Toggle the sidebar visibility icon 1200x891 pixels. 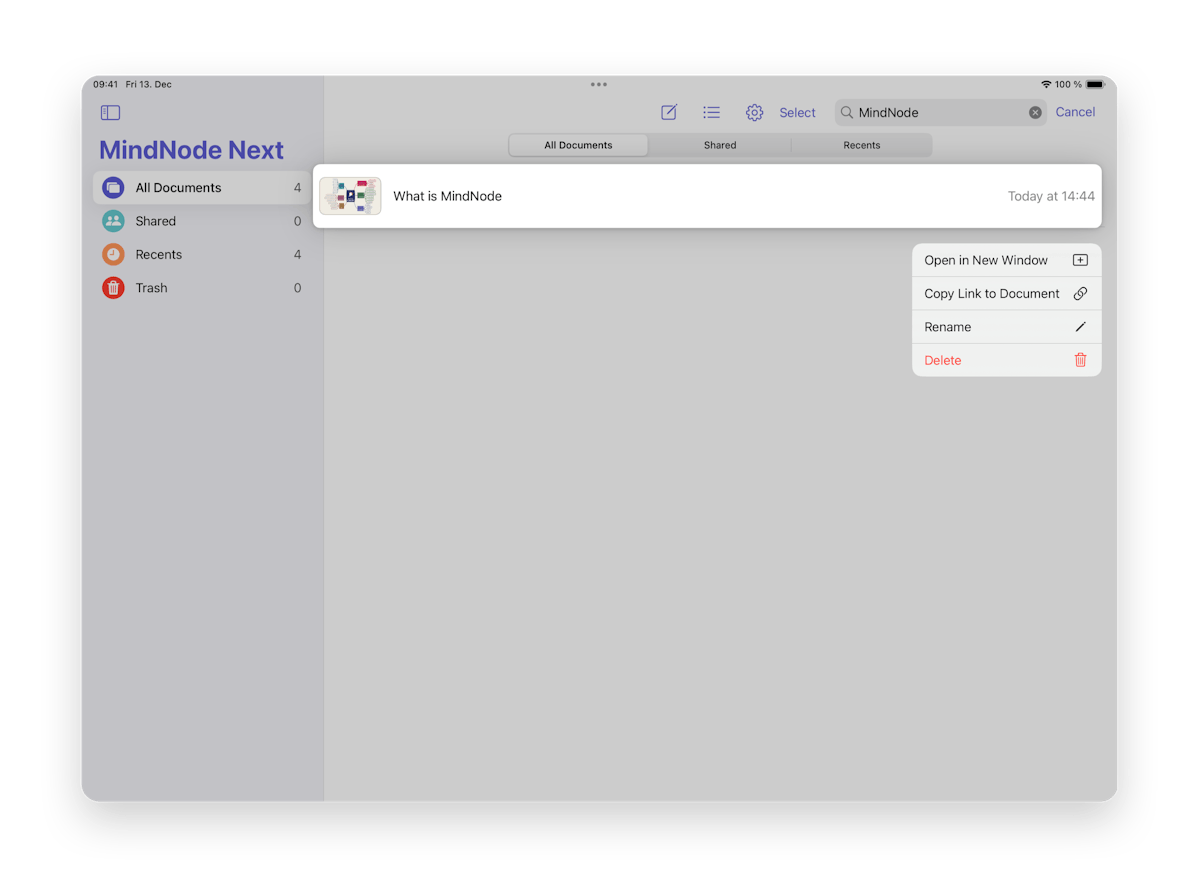(110, 112)
